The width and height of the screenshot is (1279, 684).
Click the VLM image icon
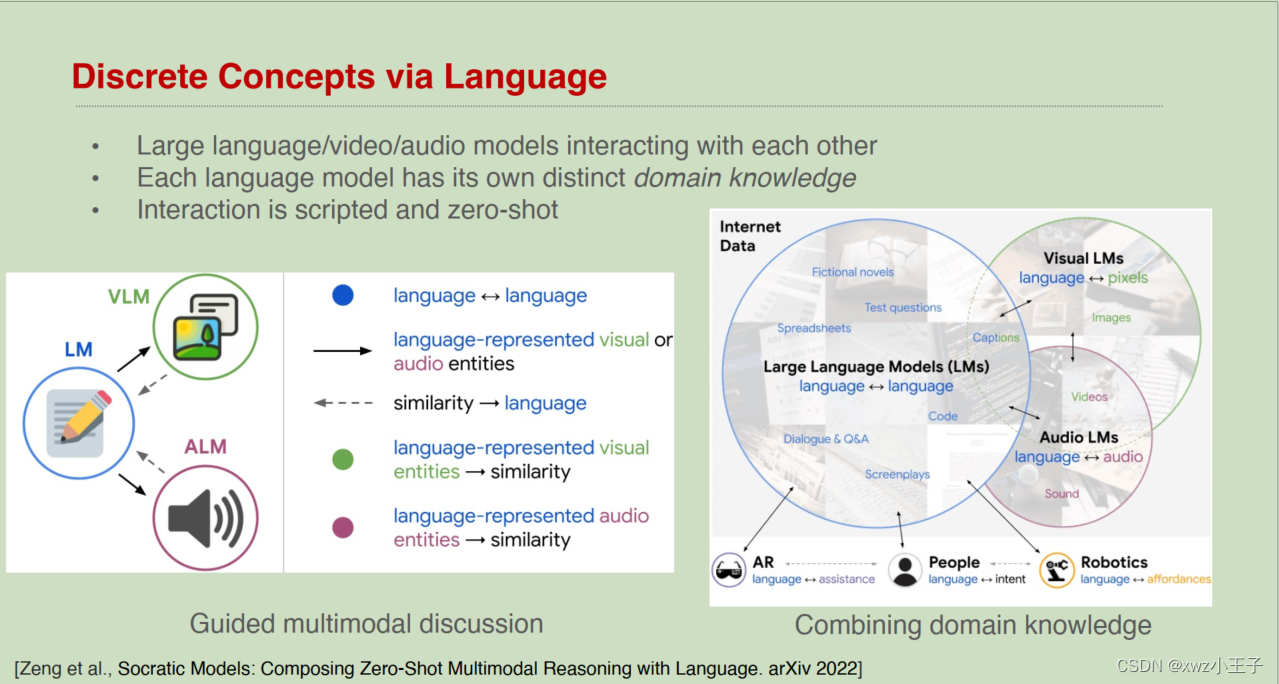pyautogui.click(x=206, y=326)
